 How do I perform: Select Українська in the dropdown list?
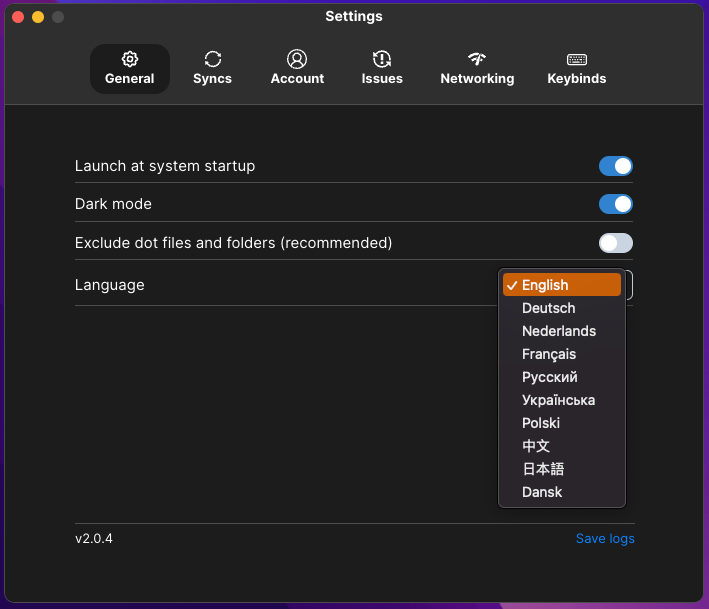tap(562, 400)
